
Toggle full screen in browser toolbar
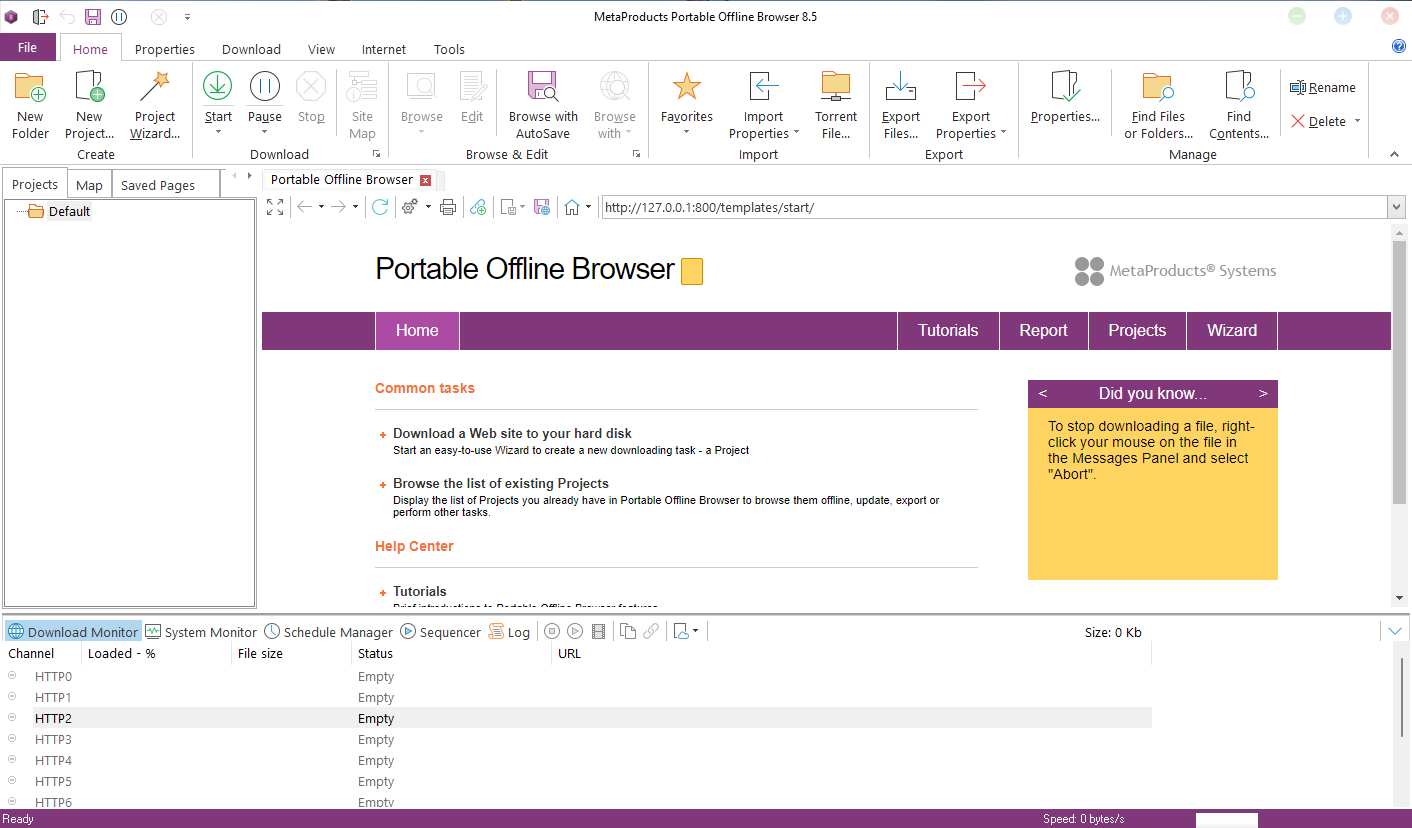coord(275,207)
